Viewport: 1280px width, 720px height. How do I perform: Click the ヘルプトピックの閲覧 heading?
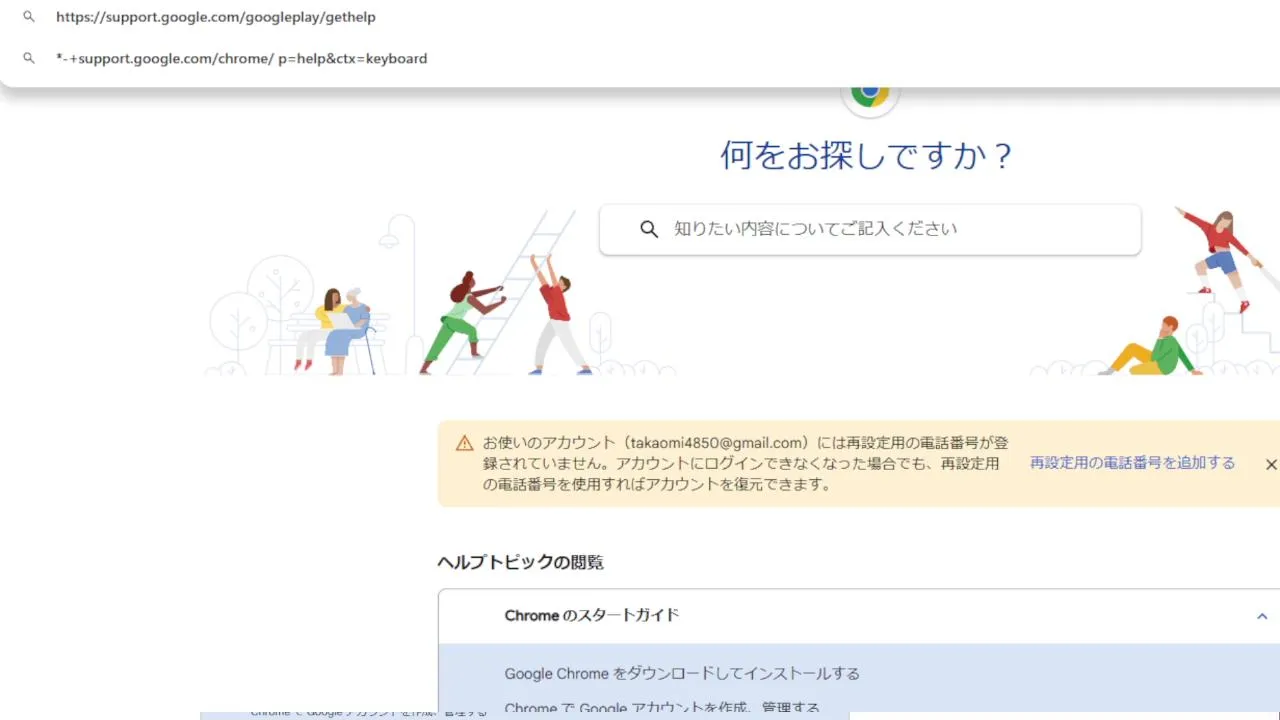(x=520, y=562)
